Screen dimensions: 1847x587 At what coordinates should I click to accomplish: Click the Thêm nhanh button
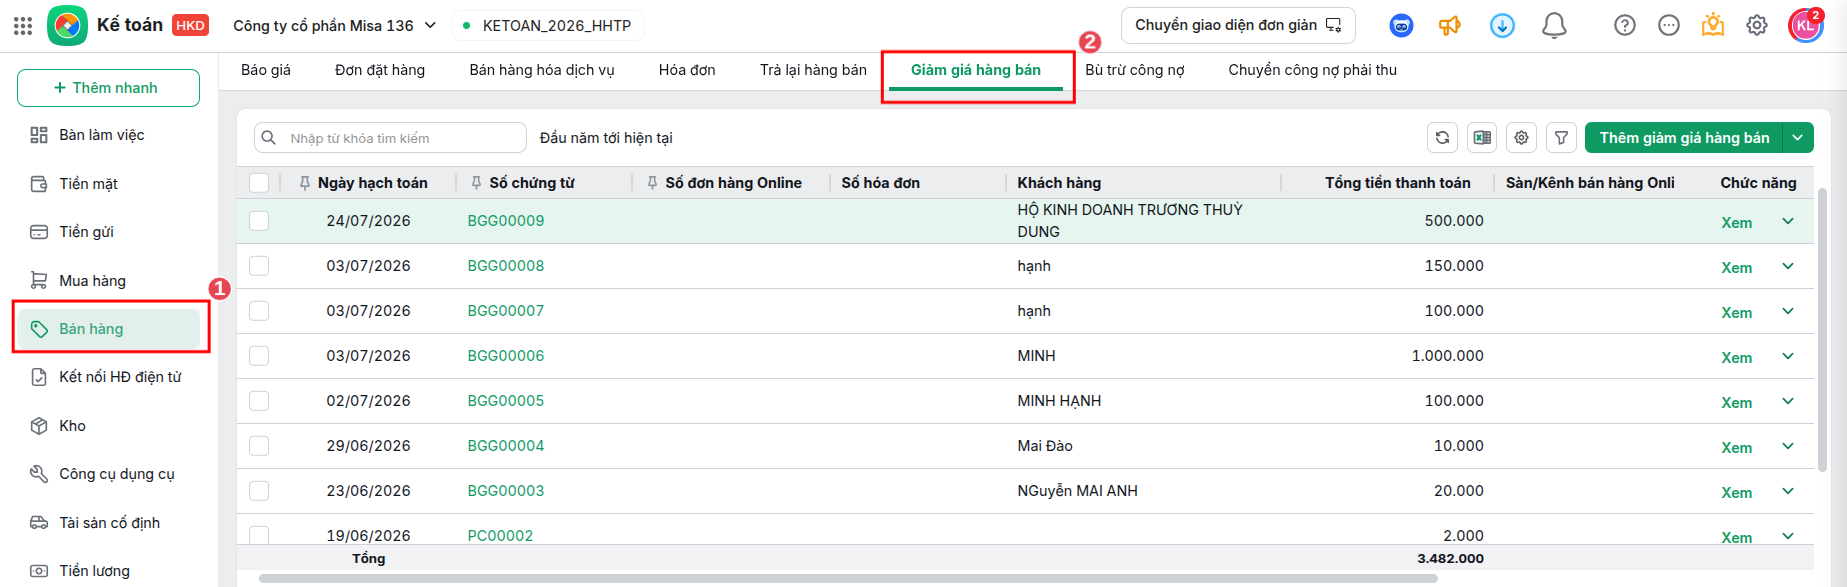pos(108,88)
